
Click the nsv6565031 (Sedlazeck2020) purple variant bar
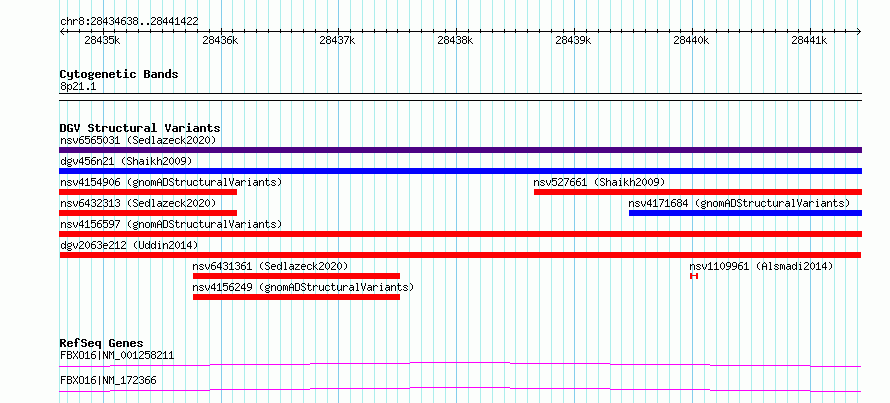460,150
